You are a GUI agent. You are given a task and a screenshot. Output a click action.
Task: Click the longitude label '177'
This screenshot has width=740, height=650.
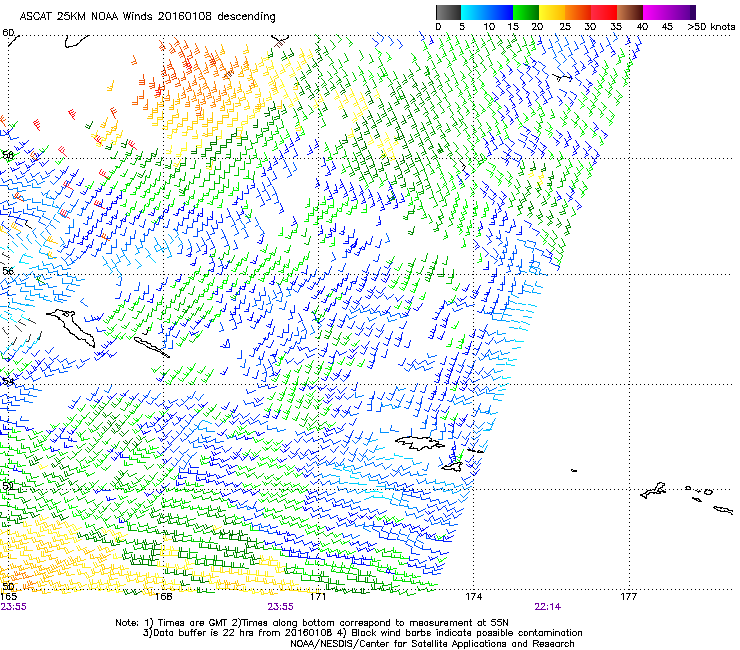tap(628, 597)
